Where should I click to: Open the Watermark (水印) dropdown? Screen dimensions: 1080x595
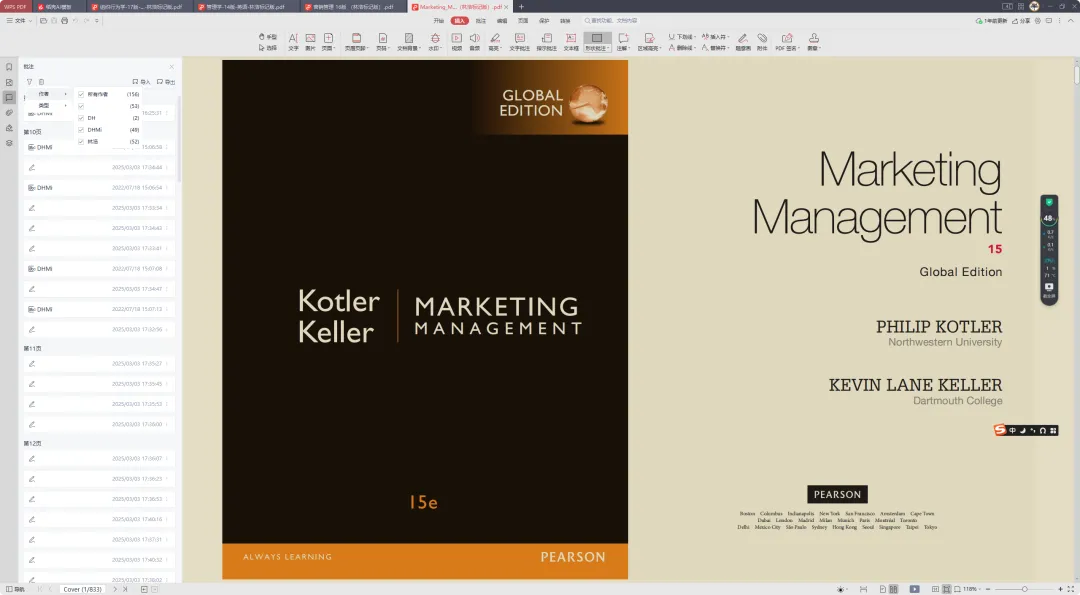[x=435, y=41]
